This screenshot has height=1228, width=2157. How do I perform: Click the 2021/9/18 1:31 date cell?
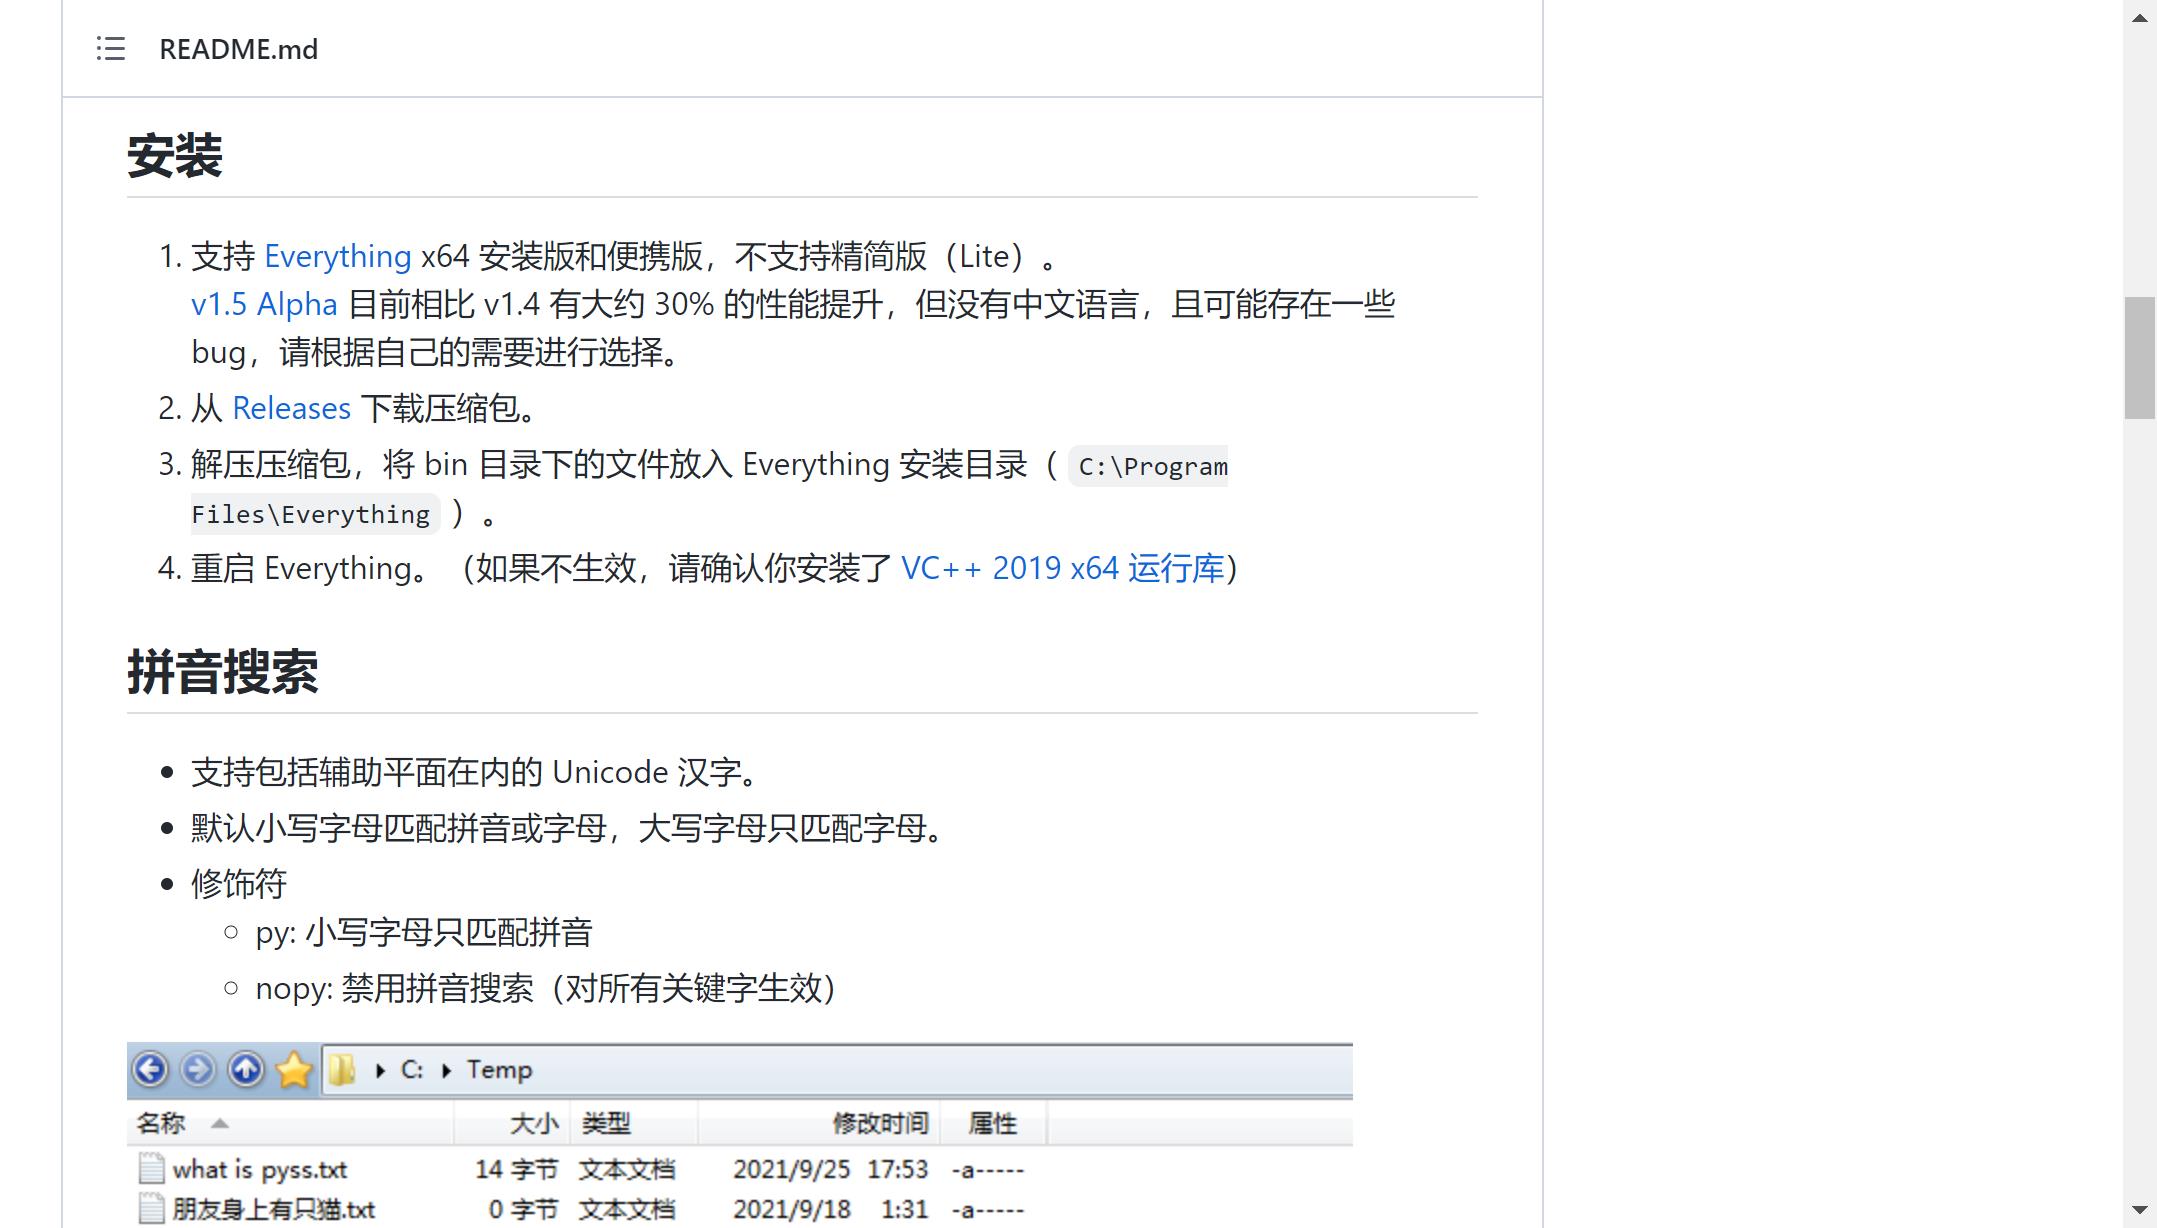point(830,1209)
